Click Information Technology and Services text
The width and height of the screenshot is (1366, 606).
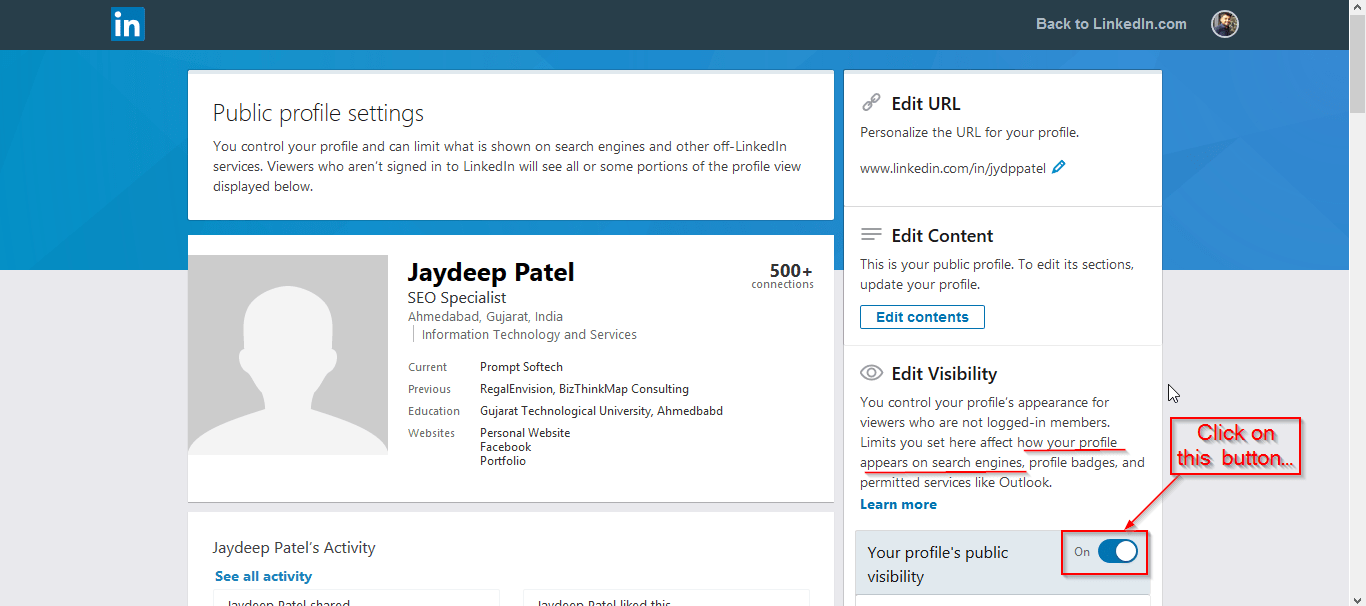click(529, 335)
